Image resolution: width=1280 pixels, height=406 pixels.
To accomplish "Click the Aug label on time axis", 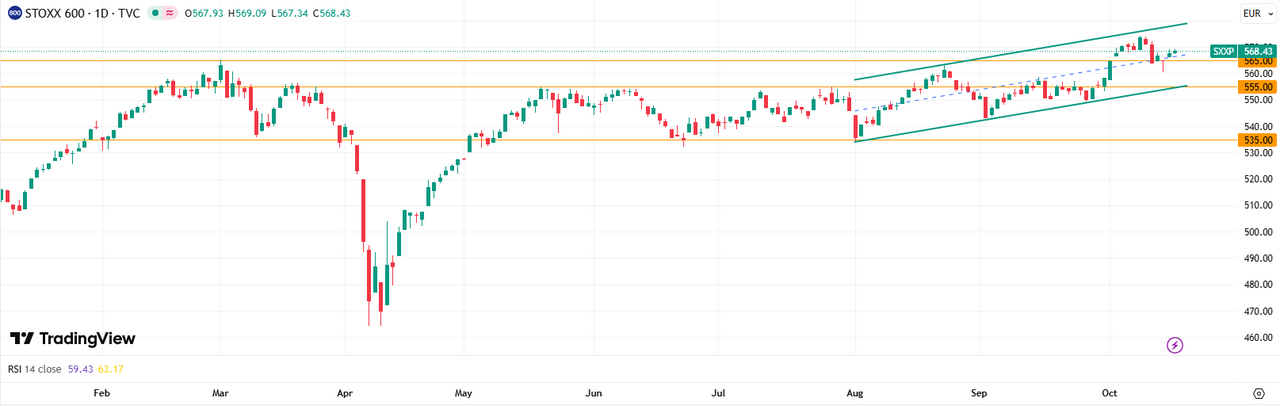I will (x=856, y=393).
